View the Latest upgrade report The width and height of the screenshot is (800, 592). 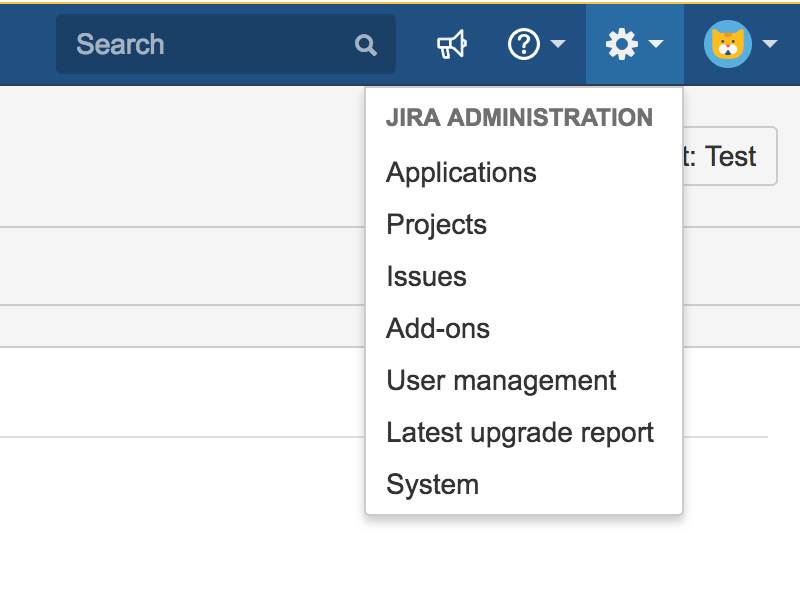pos(520,433)
